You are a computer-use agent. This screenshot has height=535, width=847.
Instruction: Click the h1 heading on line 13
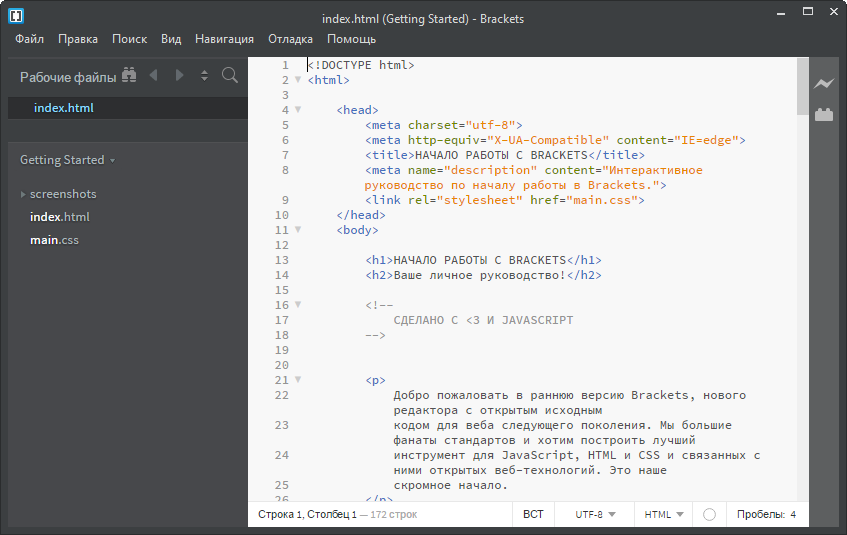click(x=483, y=260)
